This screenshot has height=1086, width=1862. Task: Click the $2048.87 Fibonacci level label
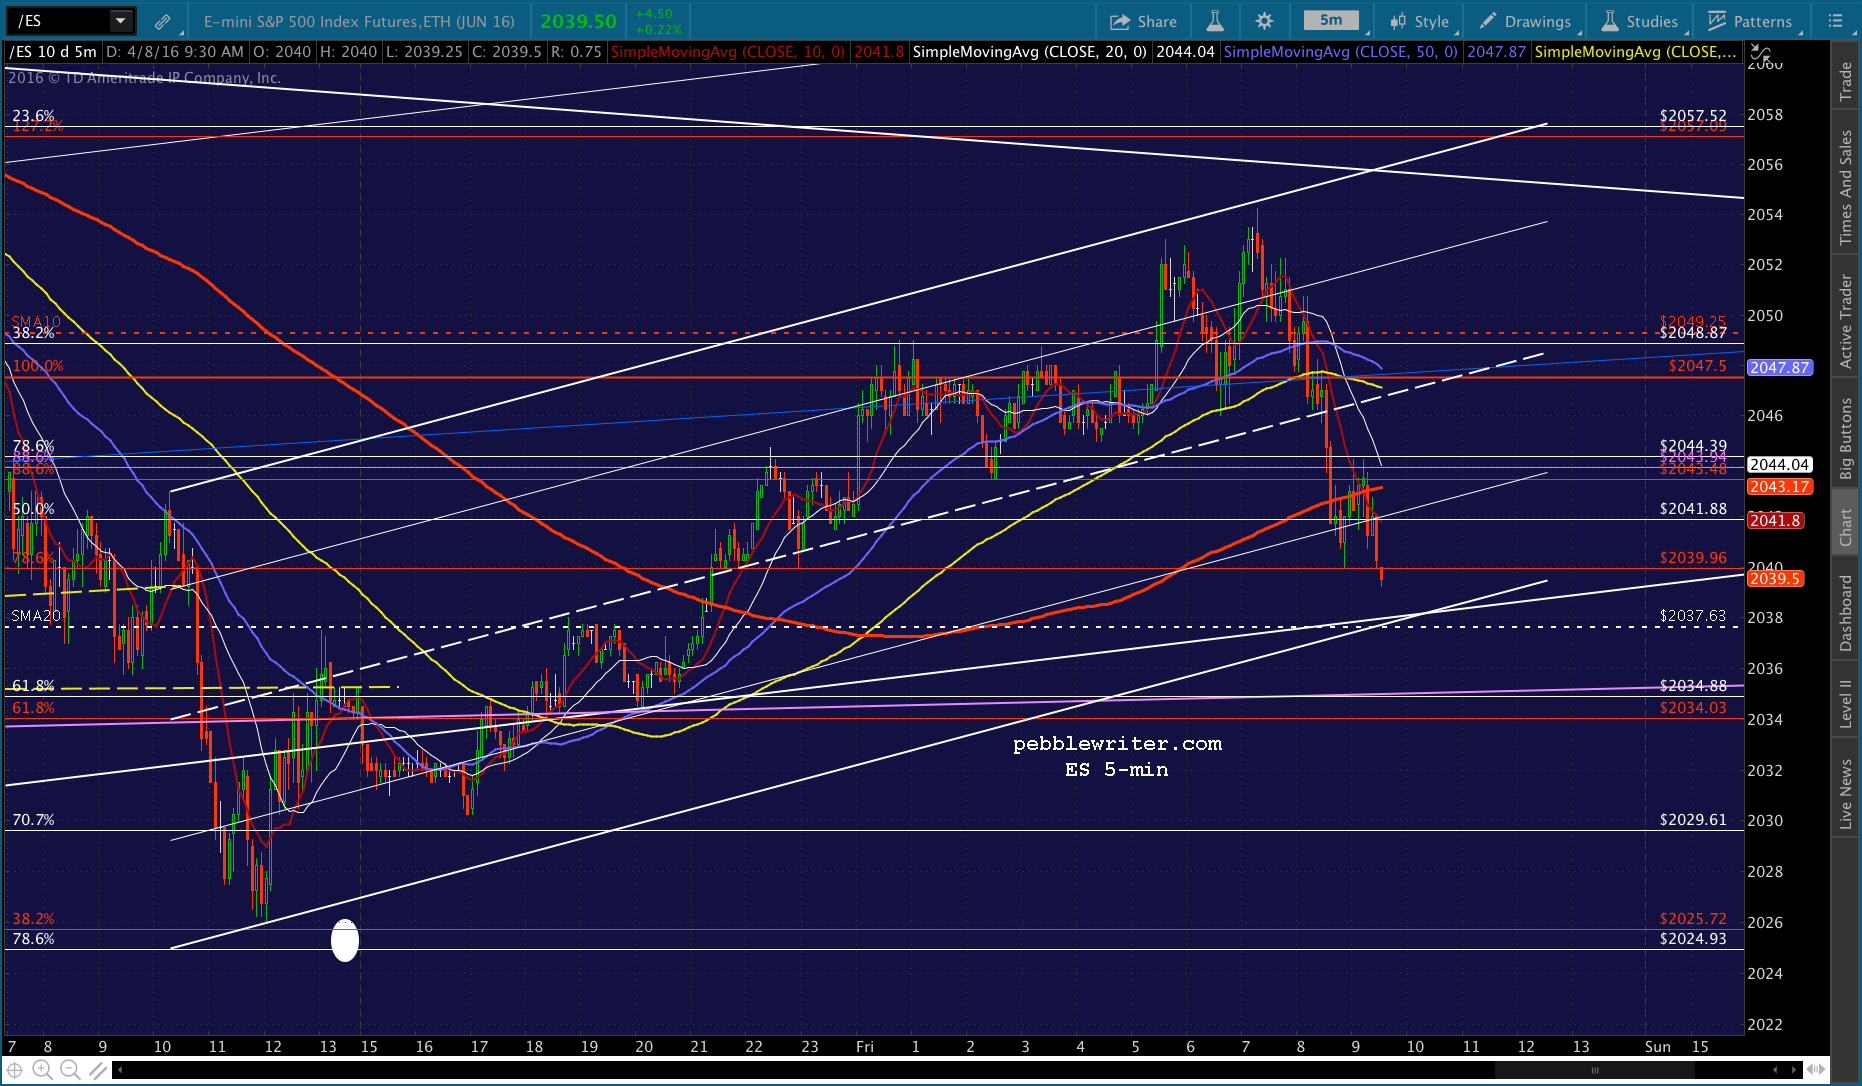[1693, 333]
